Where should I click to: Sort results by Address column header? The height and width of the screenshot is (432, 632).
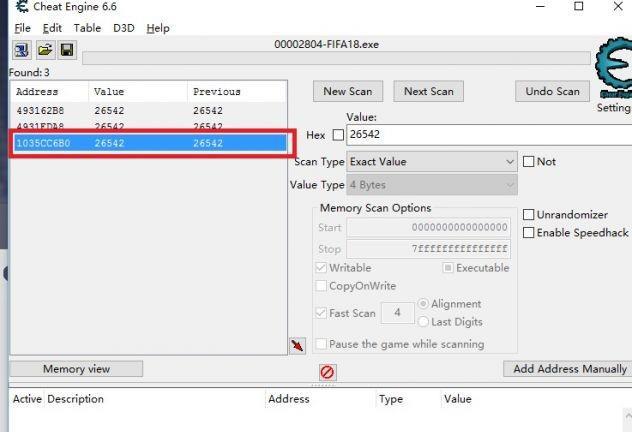pos(49,92)
